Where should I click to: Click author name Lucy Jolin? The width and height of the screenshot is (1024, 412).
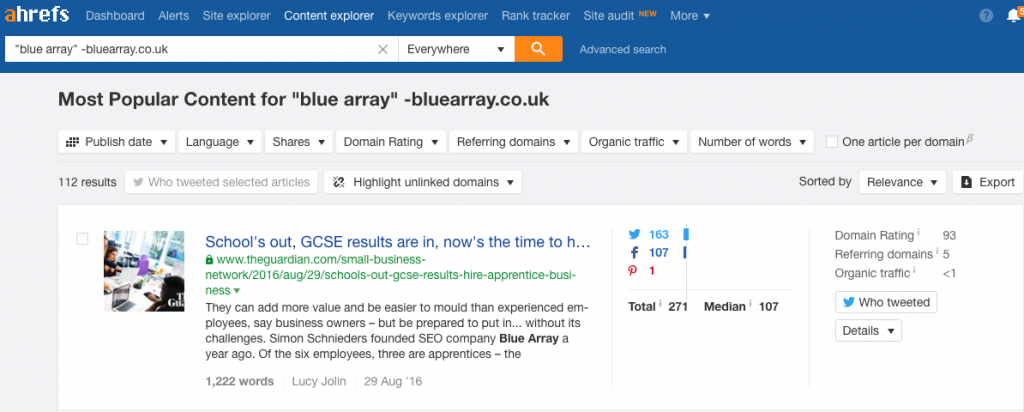[319, 381]
